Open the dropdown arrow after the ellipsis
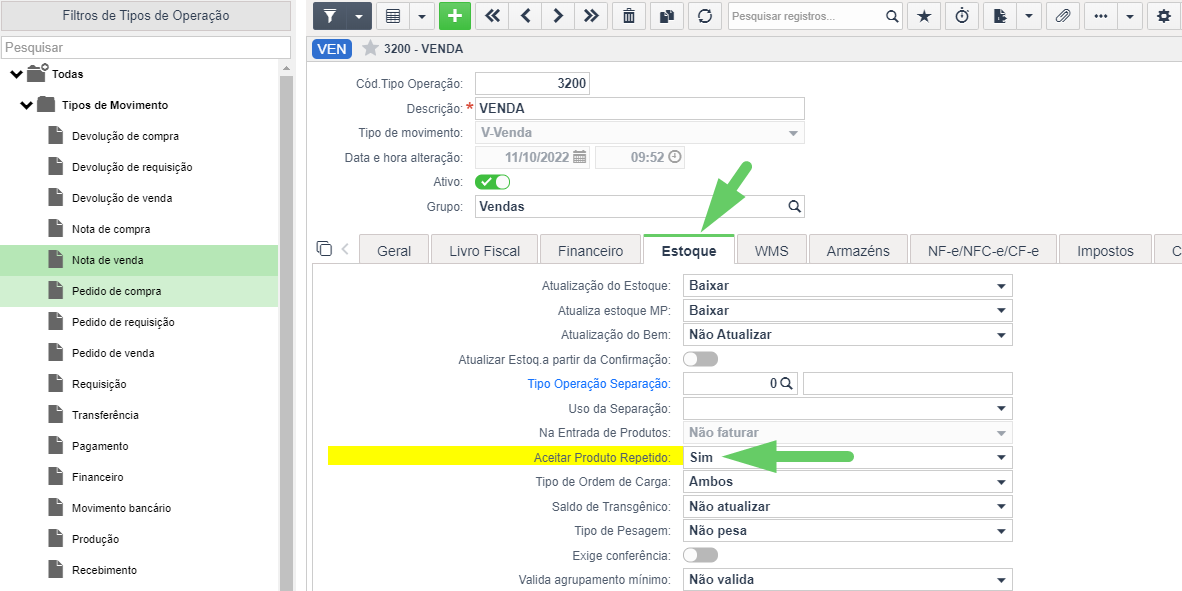 [x=1129, y=16]
